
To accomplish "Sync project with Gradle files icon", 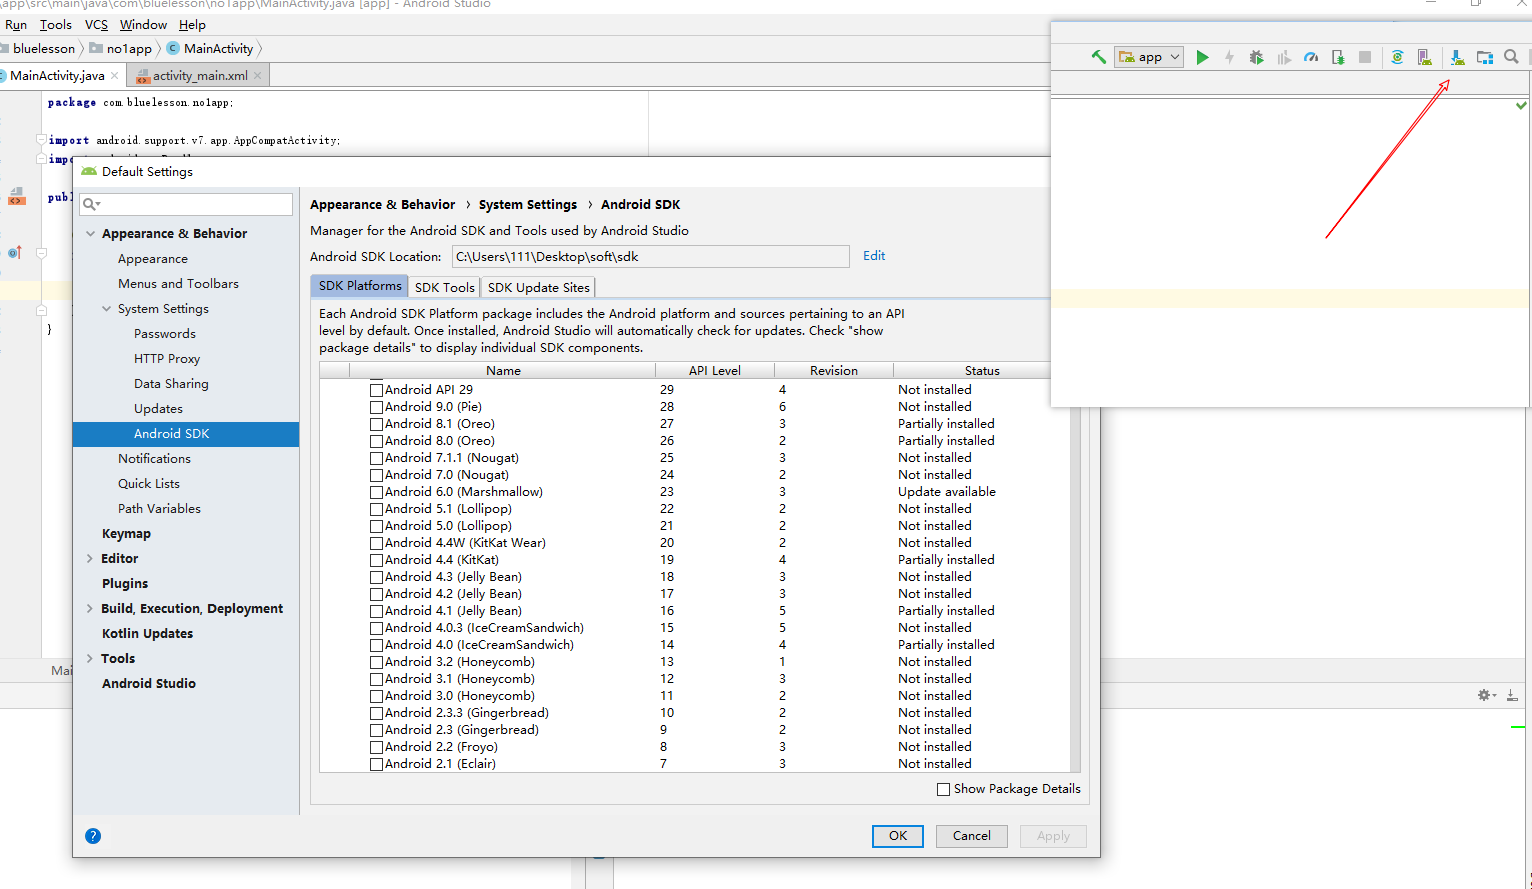I will pos(1397,57).
